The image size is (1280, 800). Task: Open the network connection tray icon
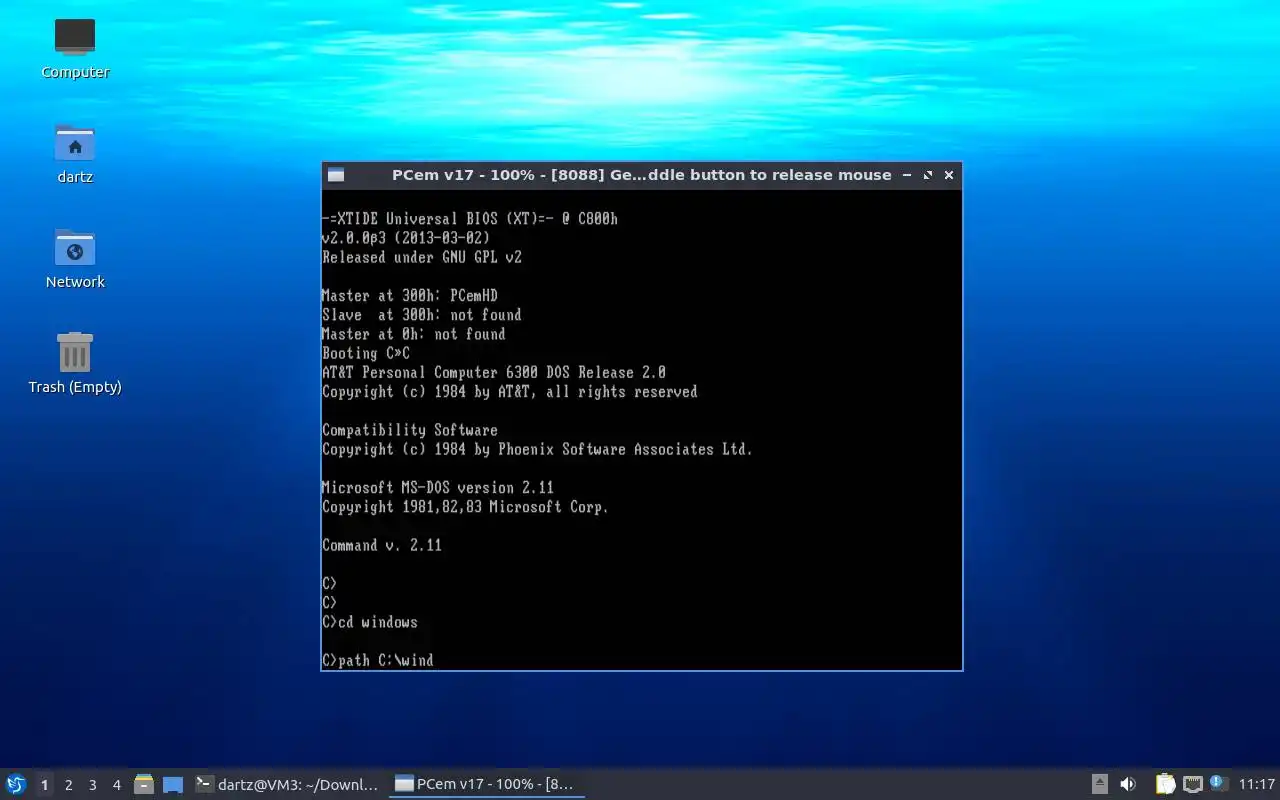coord(1192,784)
